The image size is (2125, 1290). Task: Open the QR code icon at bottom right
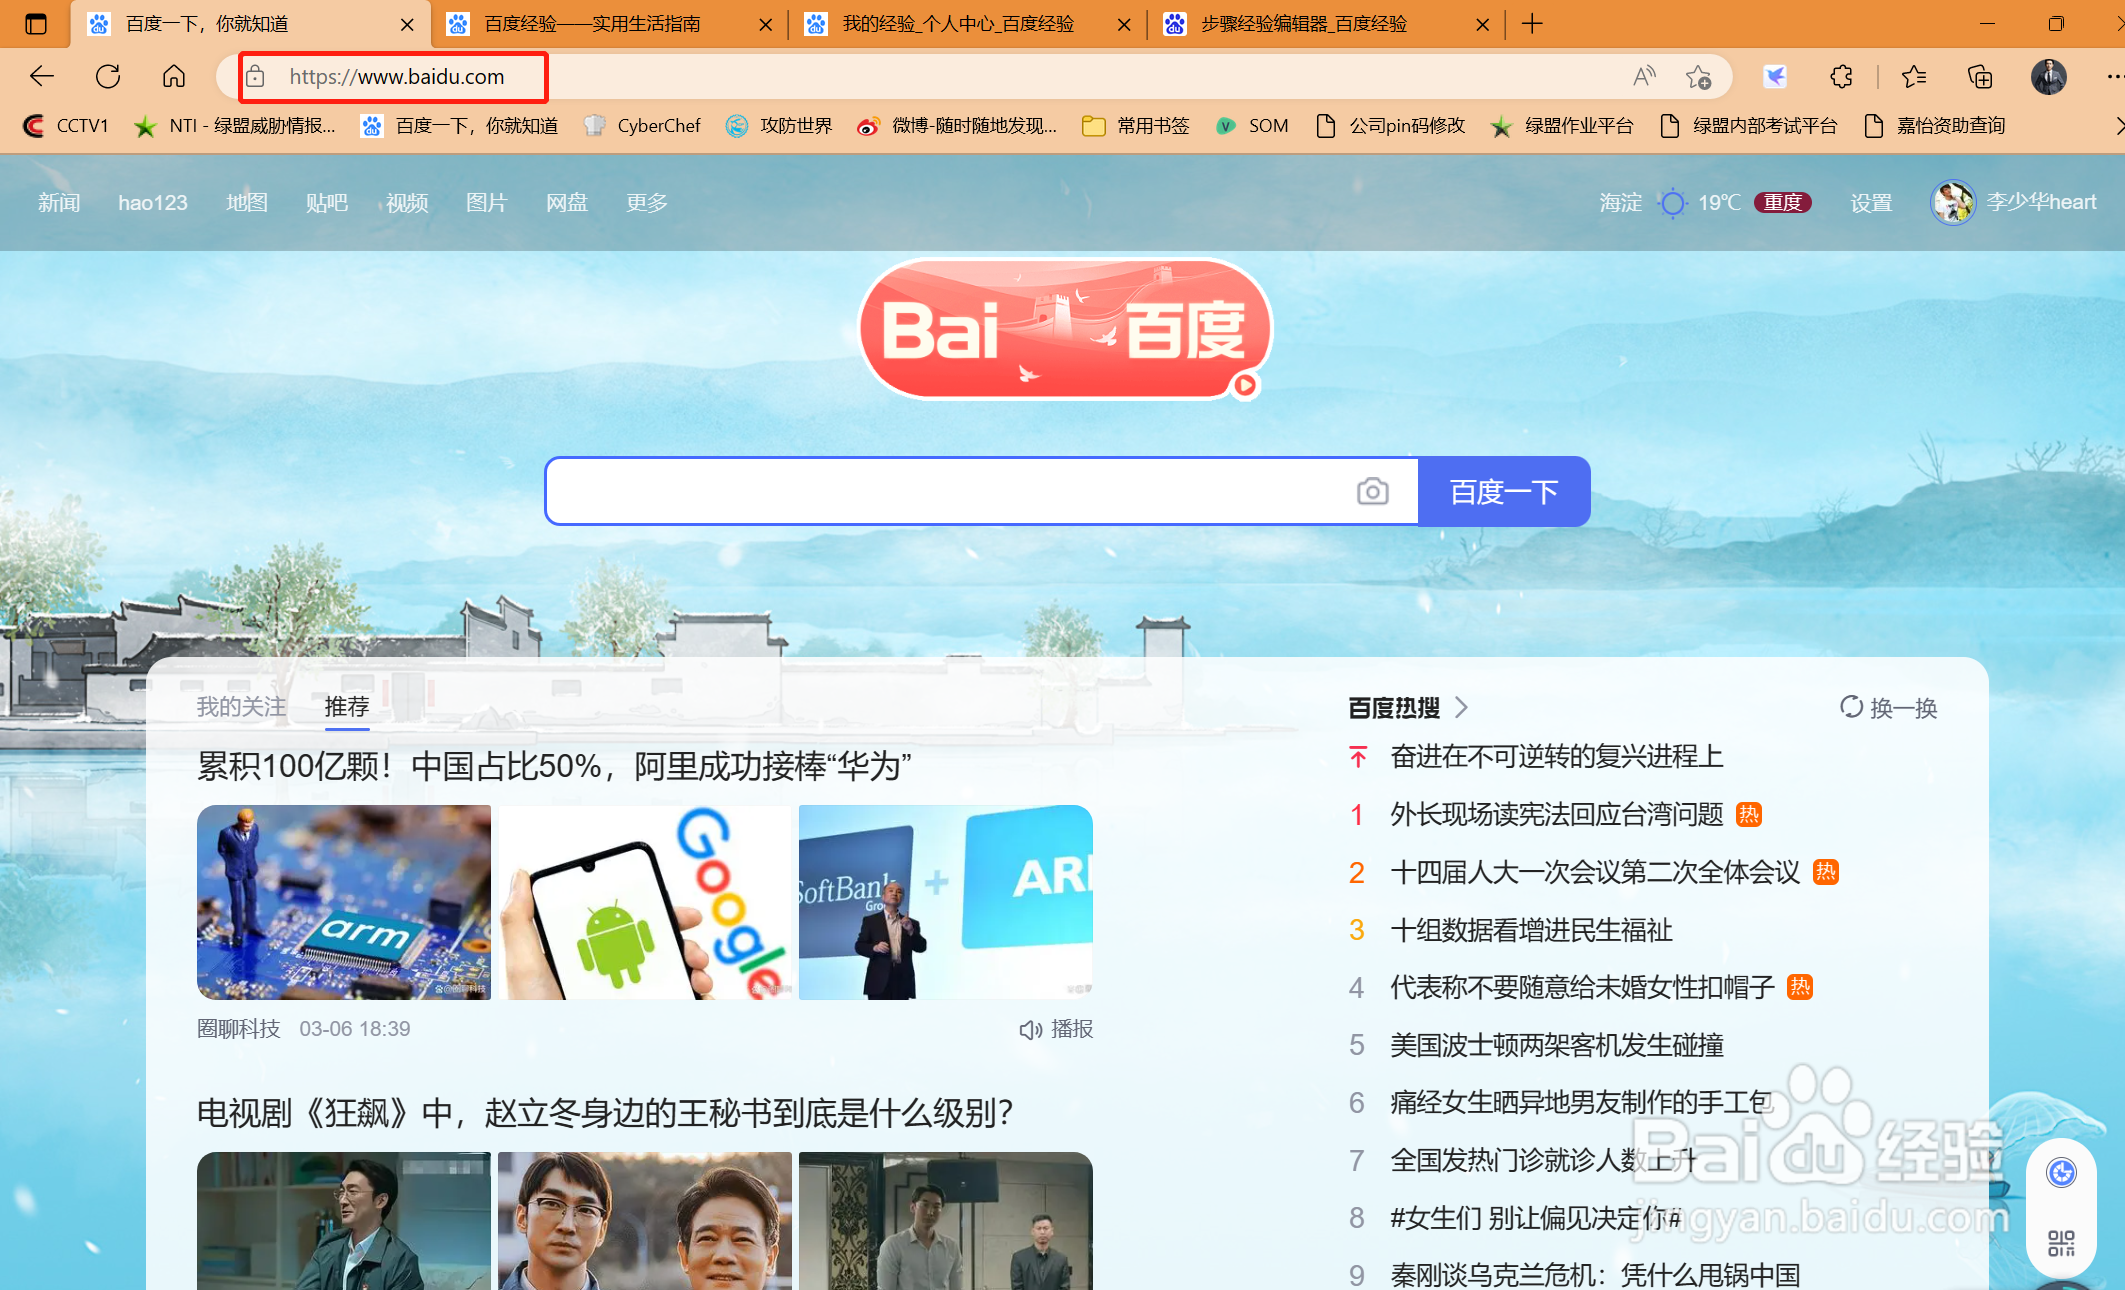(2061, 1243)
